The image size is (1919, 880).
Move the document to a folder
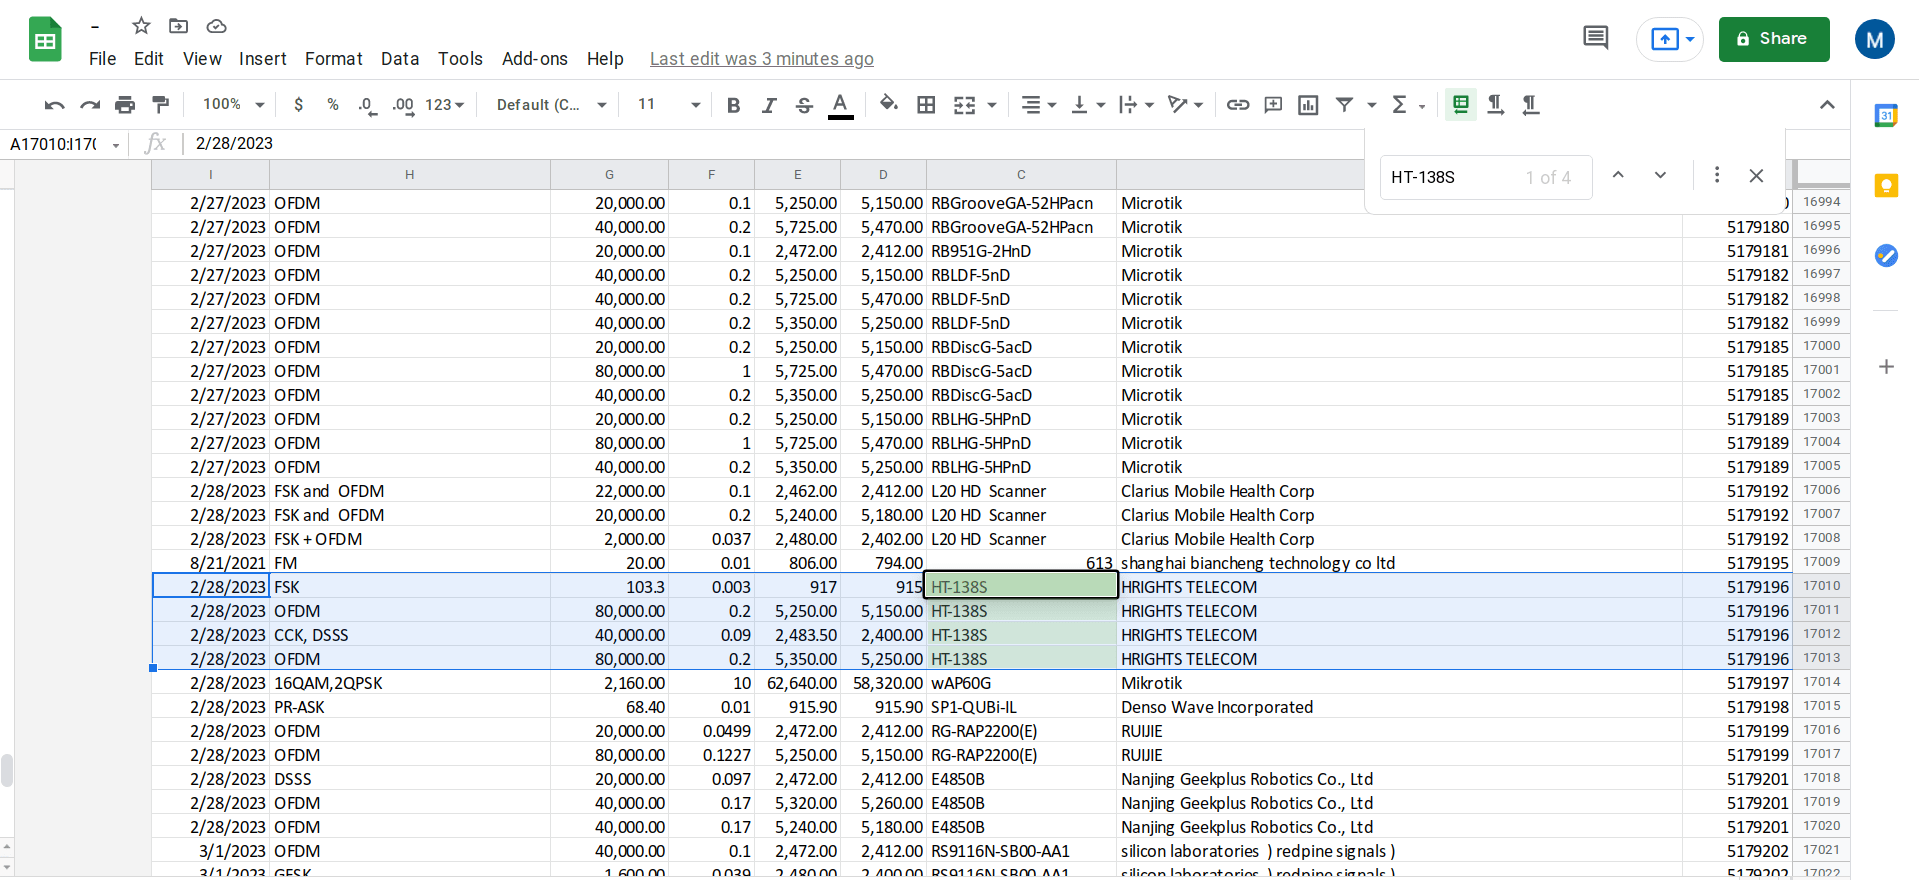pyautogui.click(x=179, y=26)
